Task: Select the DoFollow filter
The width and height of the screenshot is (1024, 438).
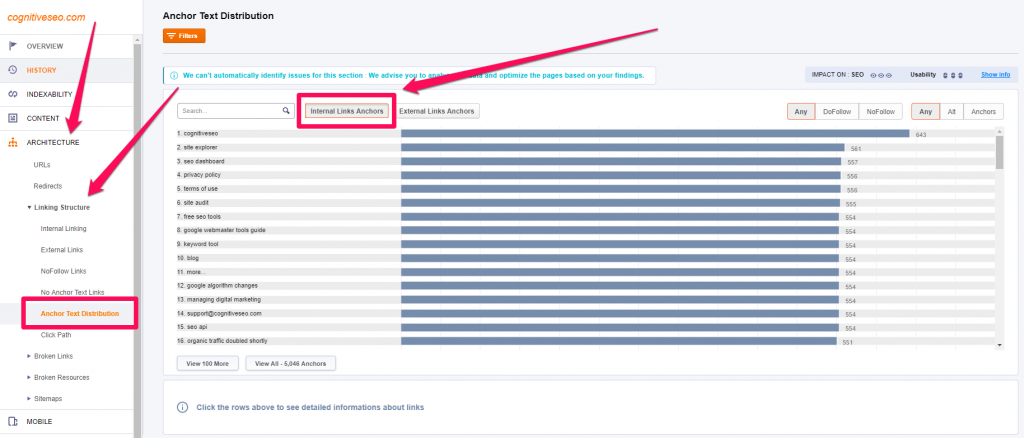Action: point(837,112)
